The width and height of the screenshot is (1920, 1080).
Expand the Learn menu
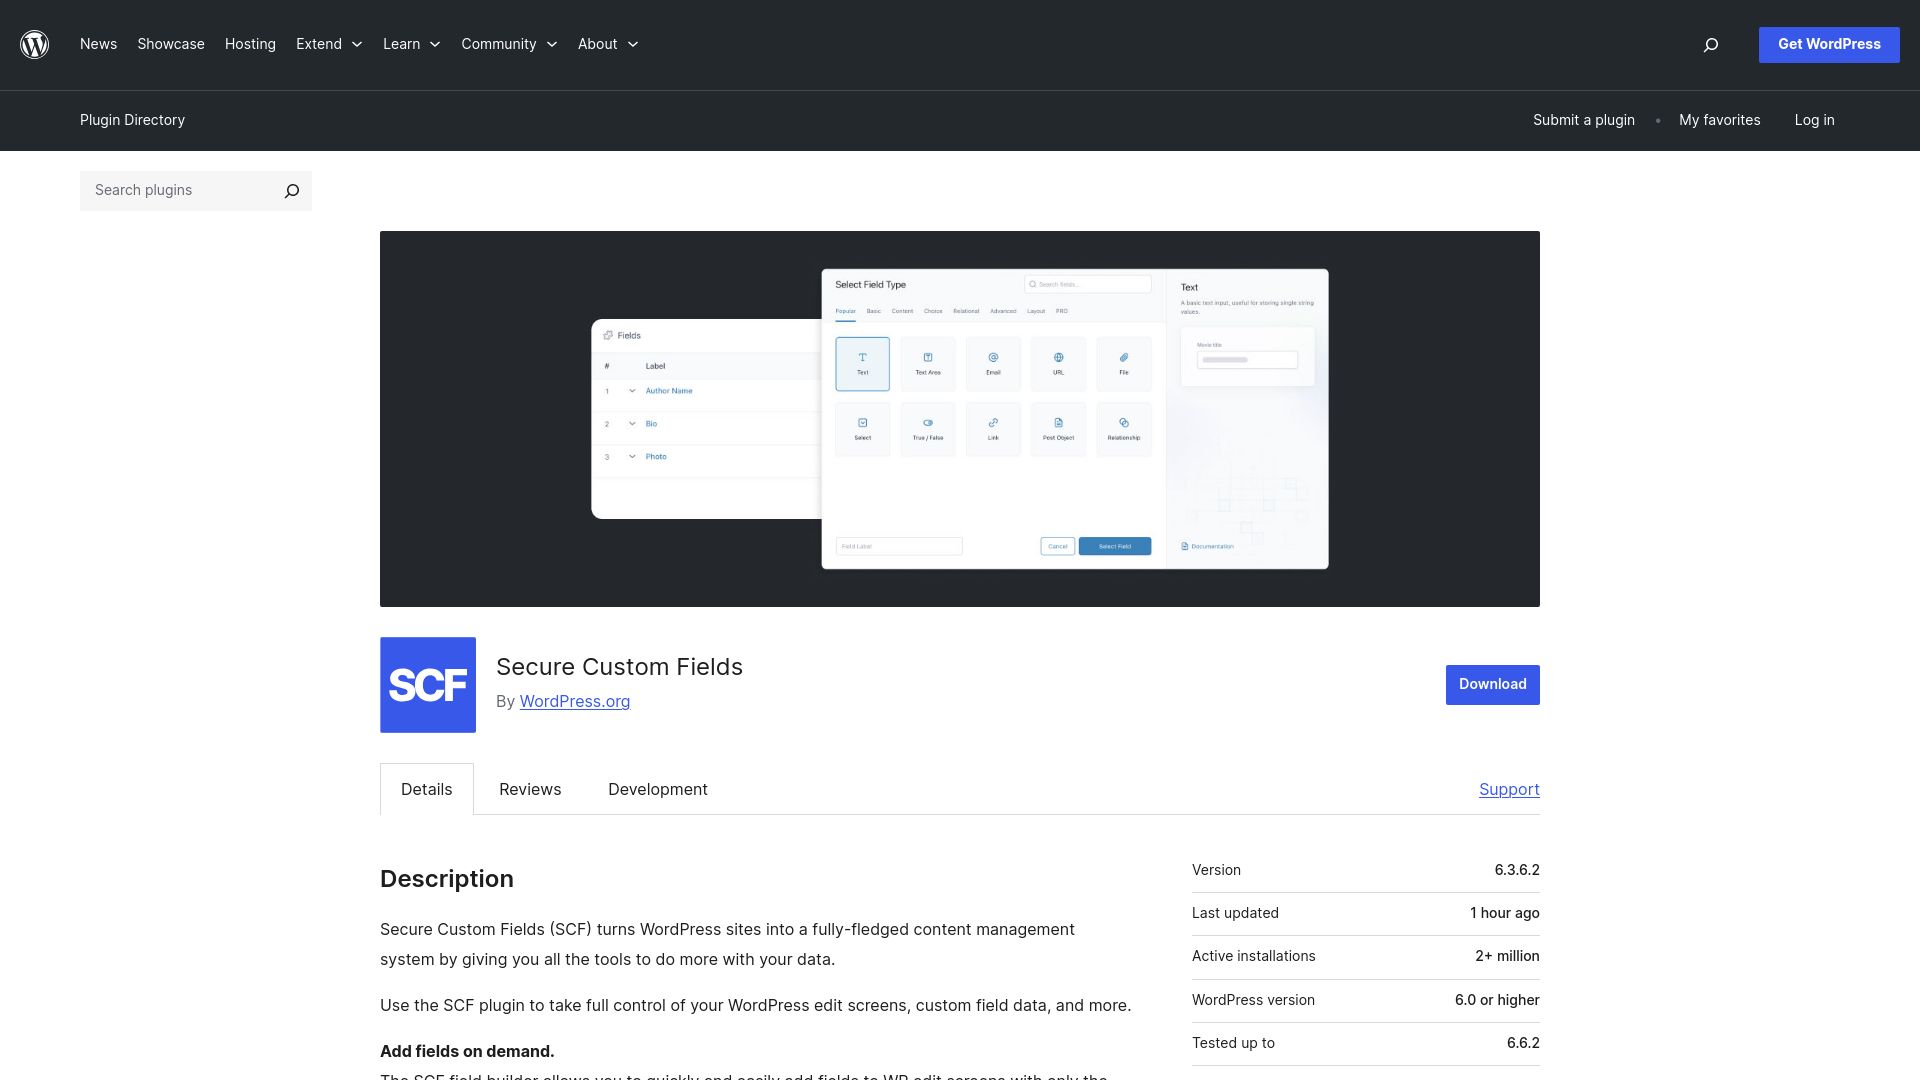click(411, 44)
